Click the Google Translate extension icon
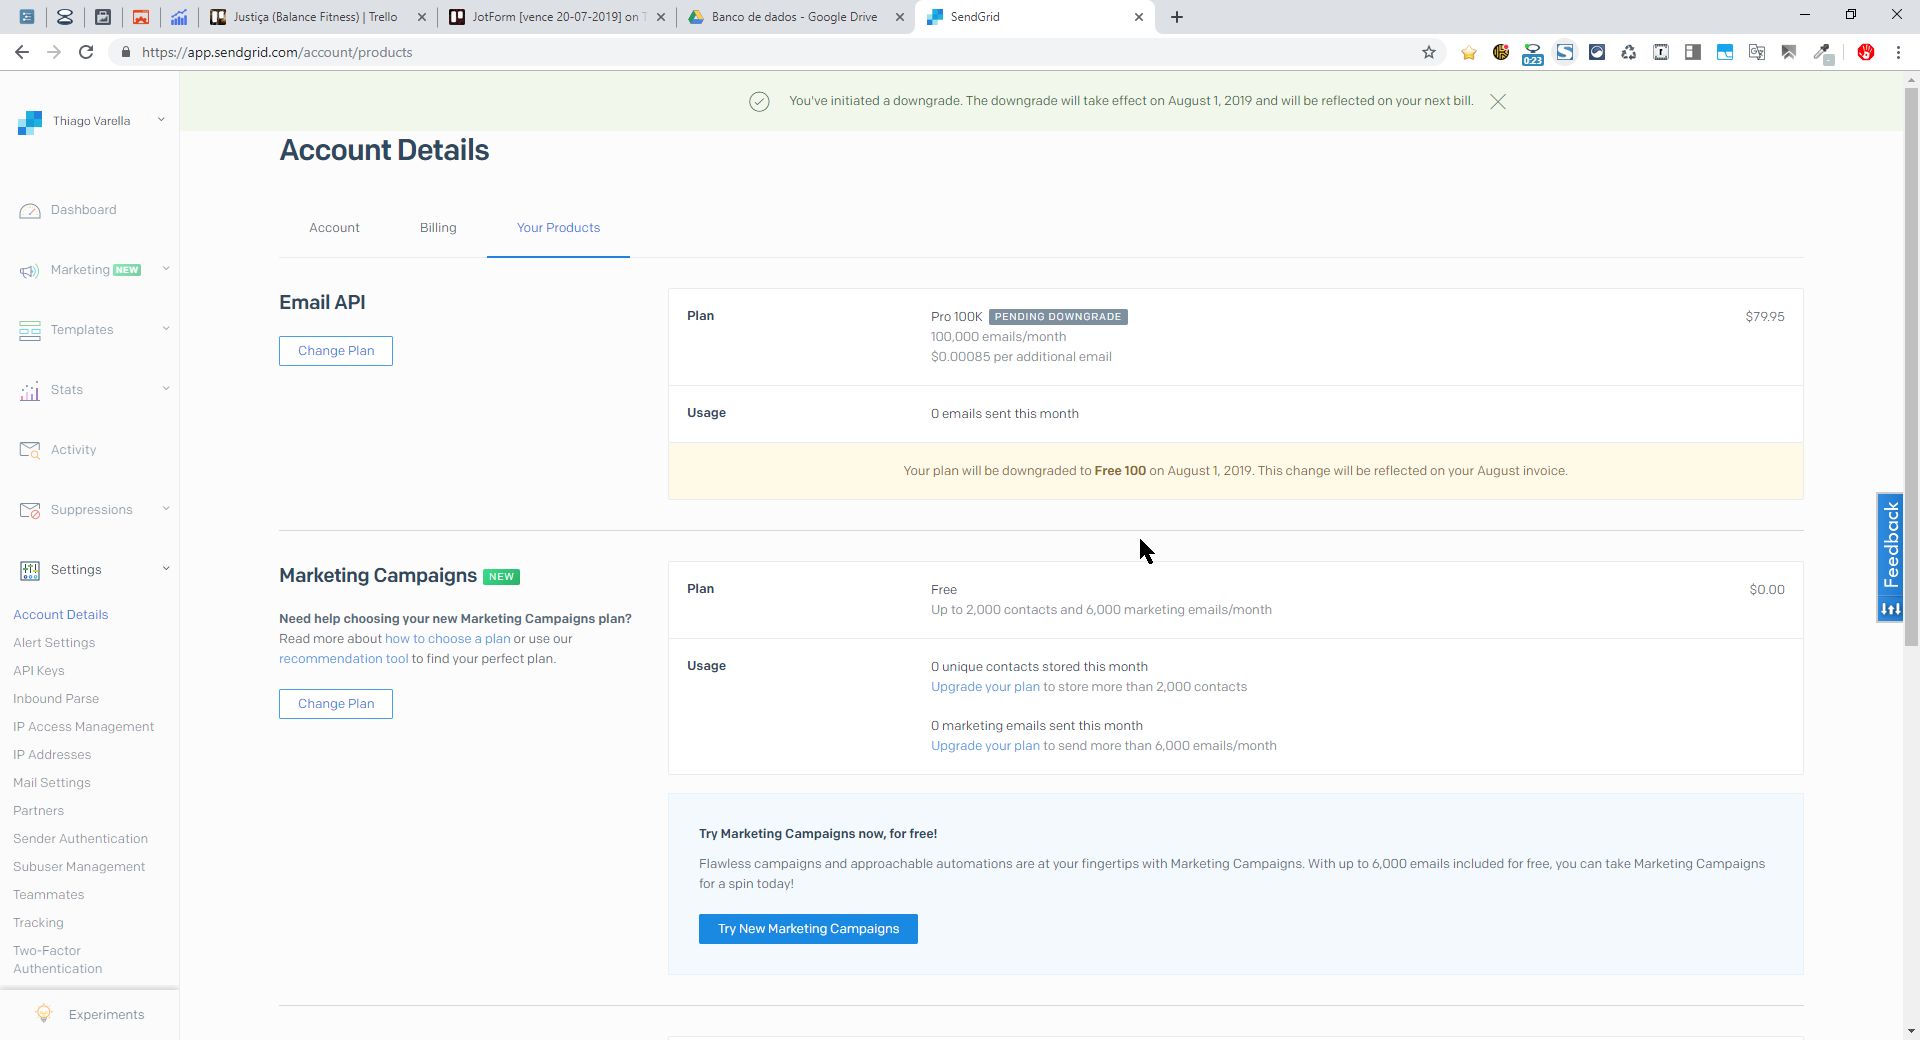Viewport: 1920px width, 1040px height. click(1757, 52)
